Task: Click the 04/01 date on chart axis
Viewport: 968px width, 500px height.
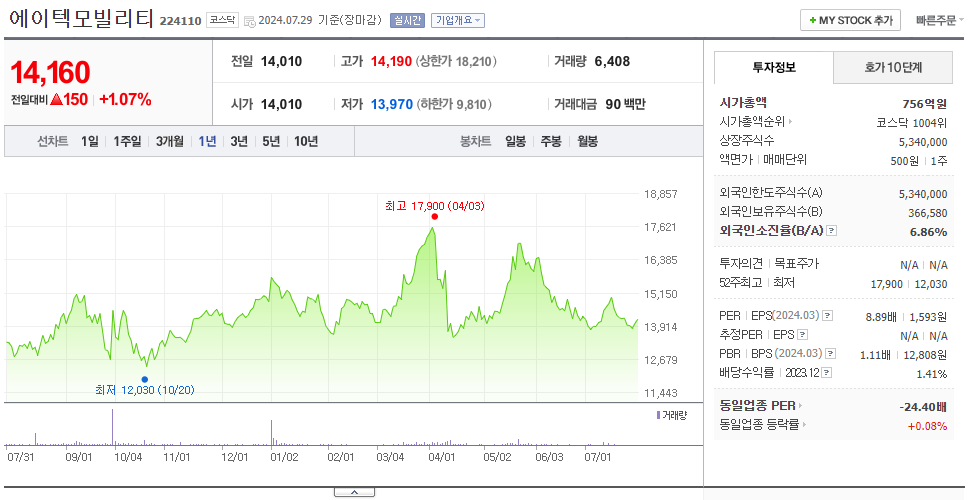Action: click(442, 457)
